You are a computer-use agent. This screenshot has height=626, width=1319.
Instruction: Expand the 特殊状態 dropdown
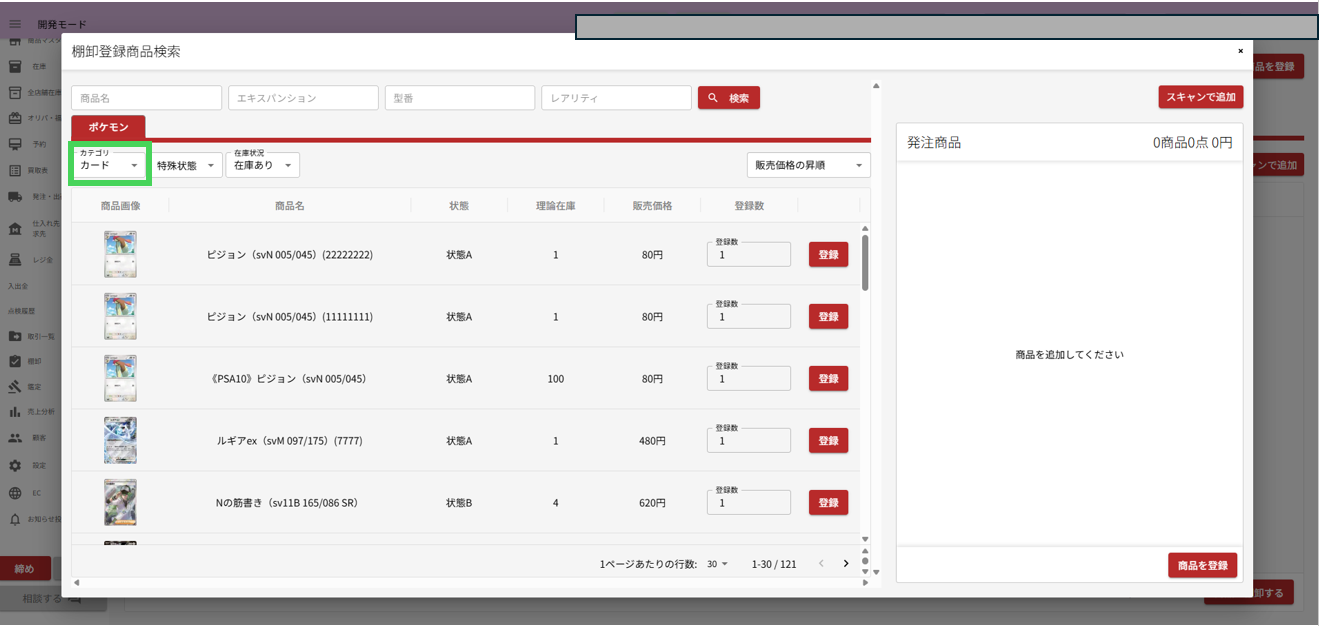coord(186,166)
